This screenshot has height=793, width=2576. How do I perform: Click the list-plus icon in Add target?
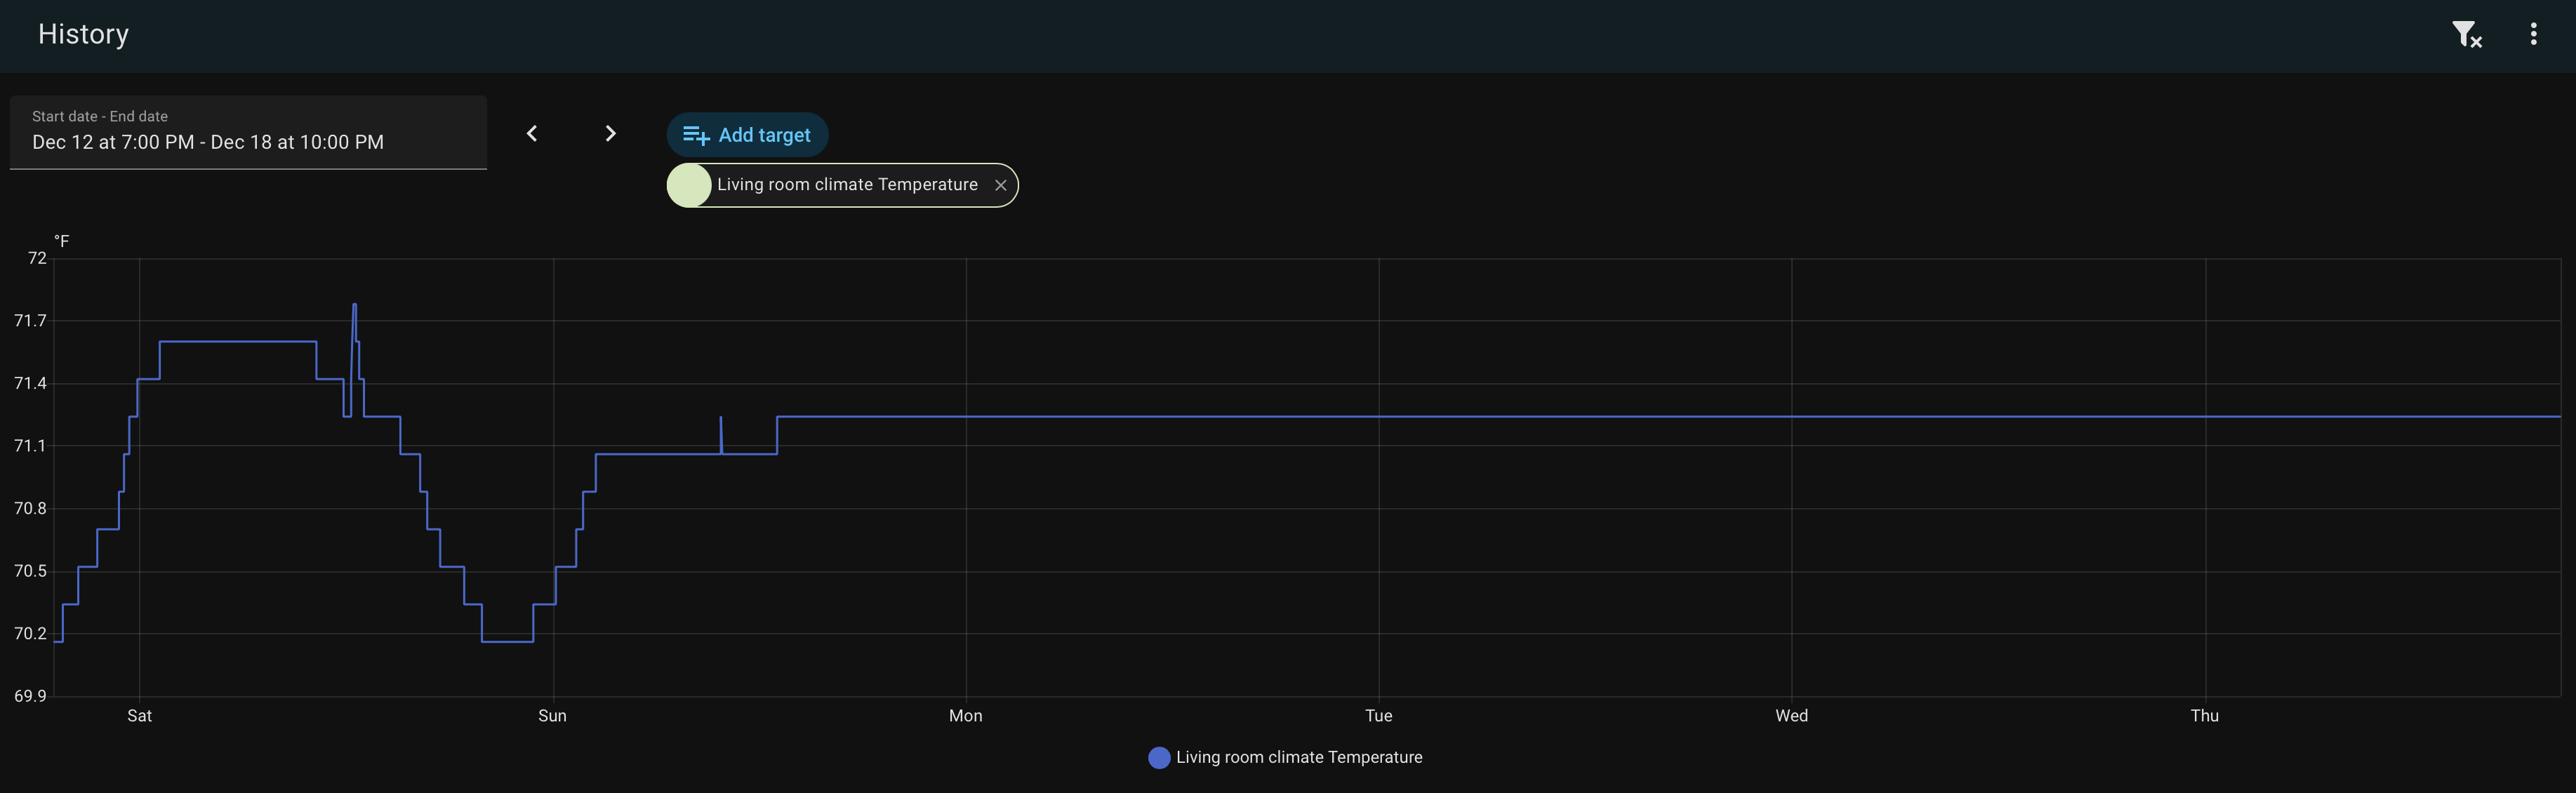(695, 135)
